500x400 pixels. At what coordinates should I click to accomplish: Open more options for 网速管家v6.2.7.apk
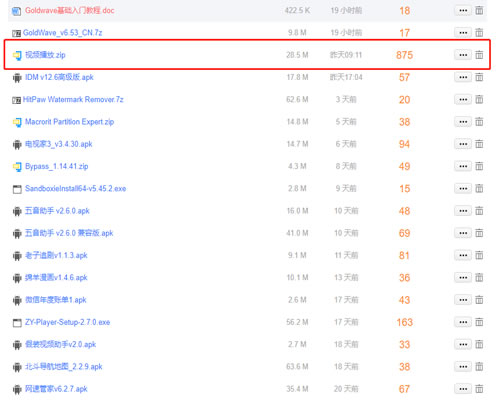point(463,389)
